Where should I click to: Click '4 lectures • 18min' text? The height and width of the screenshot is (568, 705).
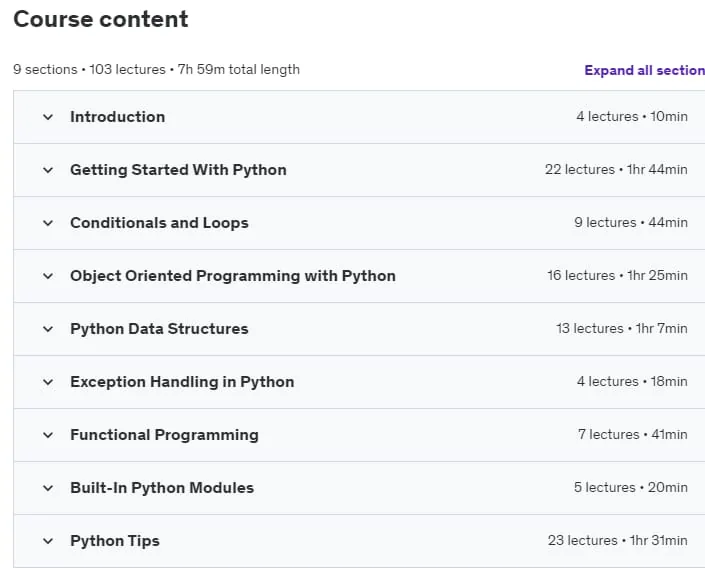coord(632,382)
